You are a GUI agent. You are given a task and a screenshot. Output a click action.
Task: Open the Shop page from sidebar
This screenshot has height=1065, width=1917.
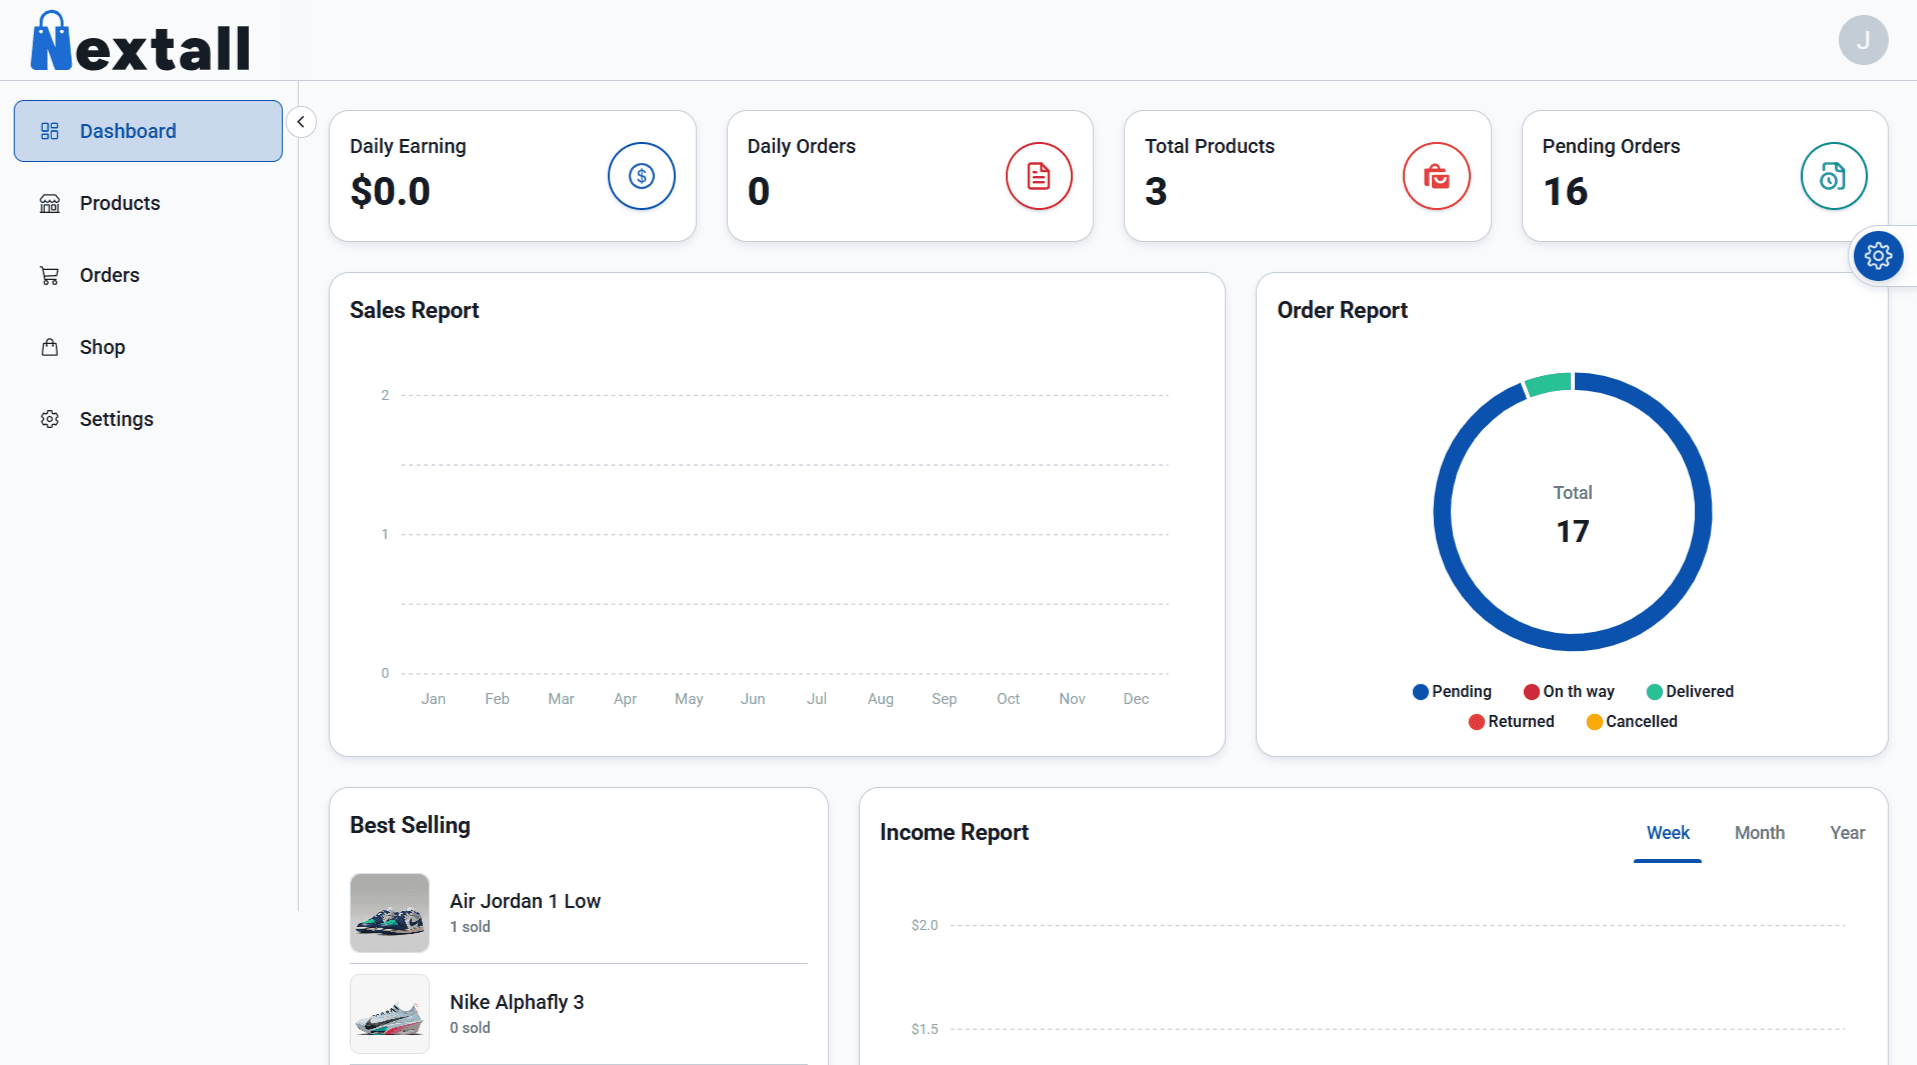[x=102, y=348]
